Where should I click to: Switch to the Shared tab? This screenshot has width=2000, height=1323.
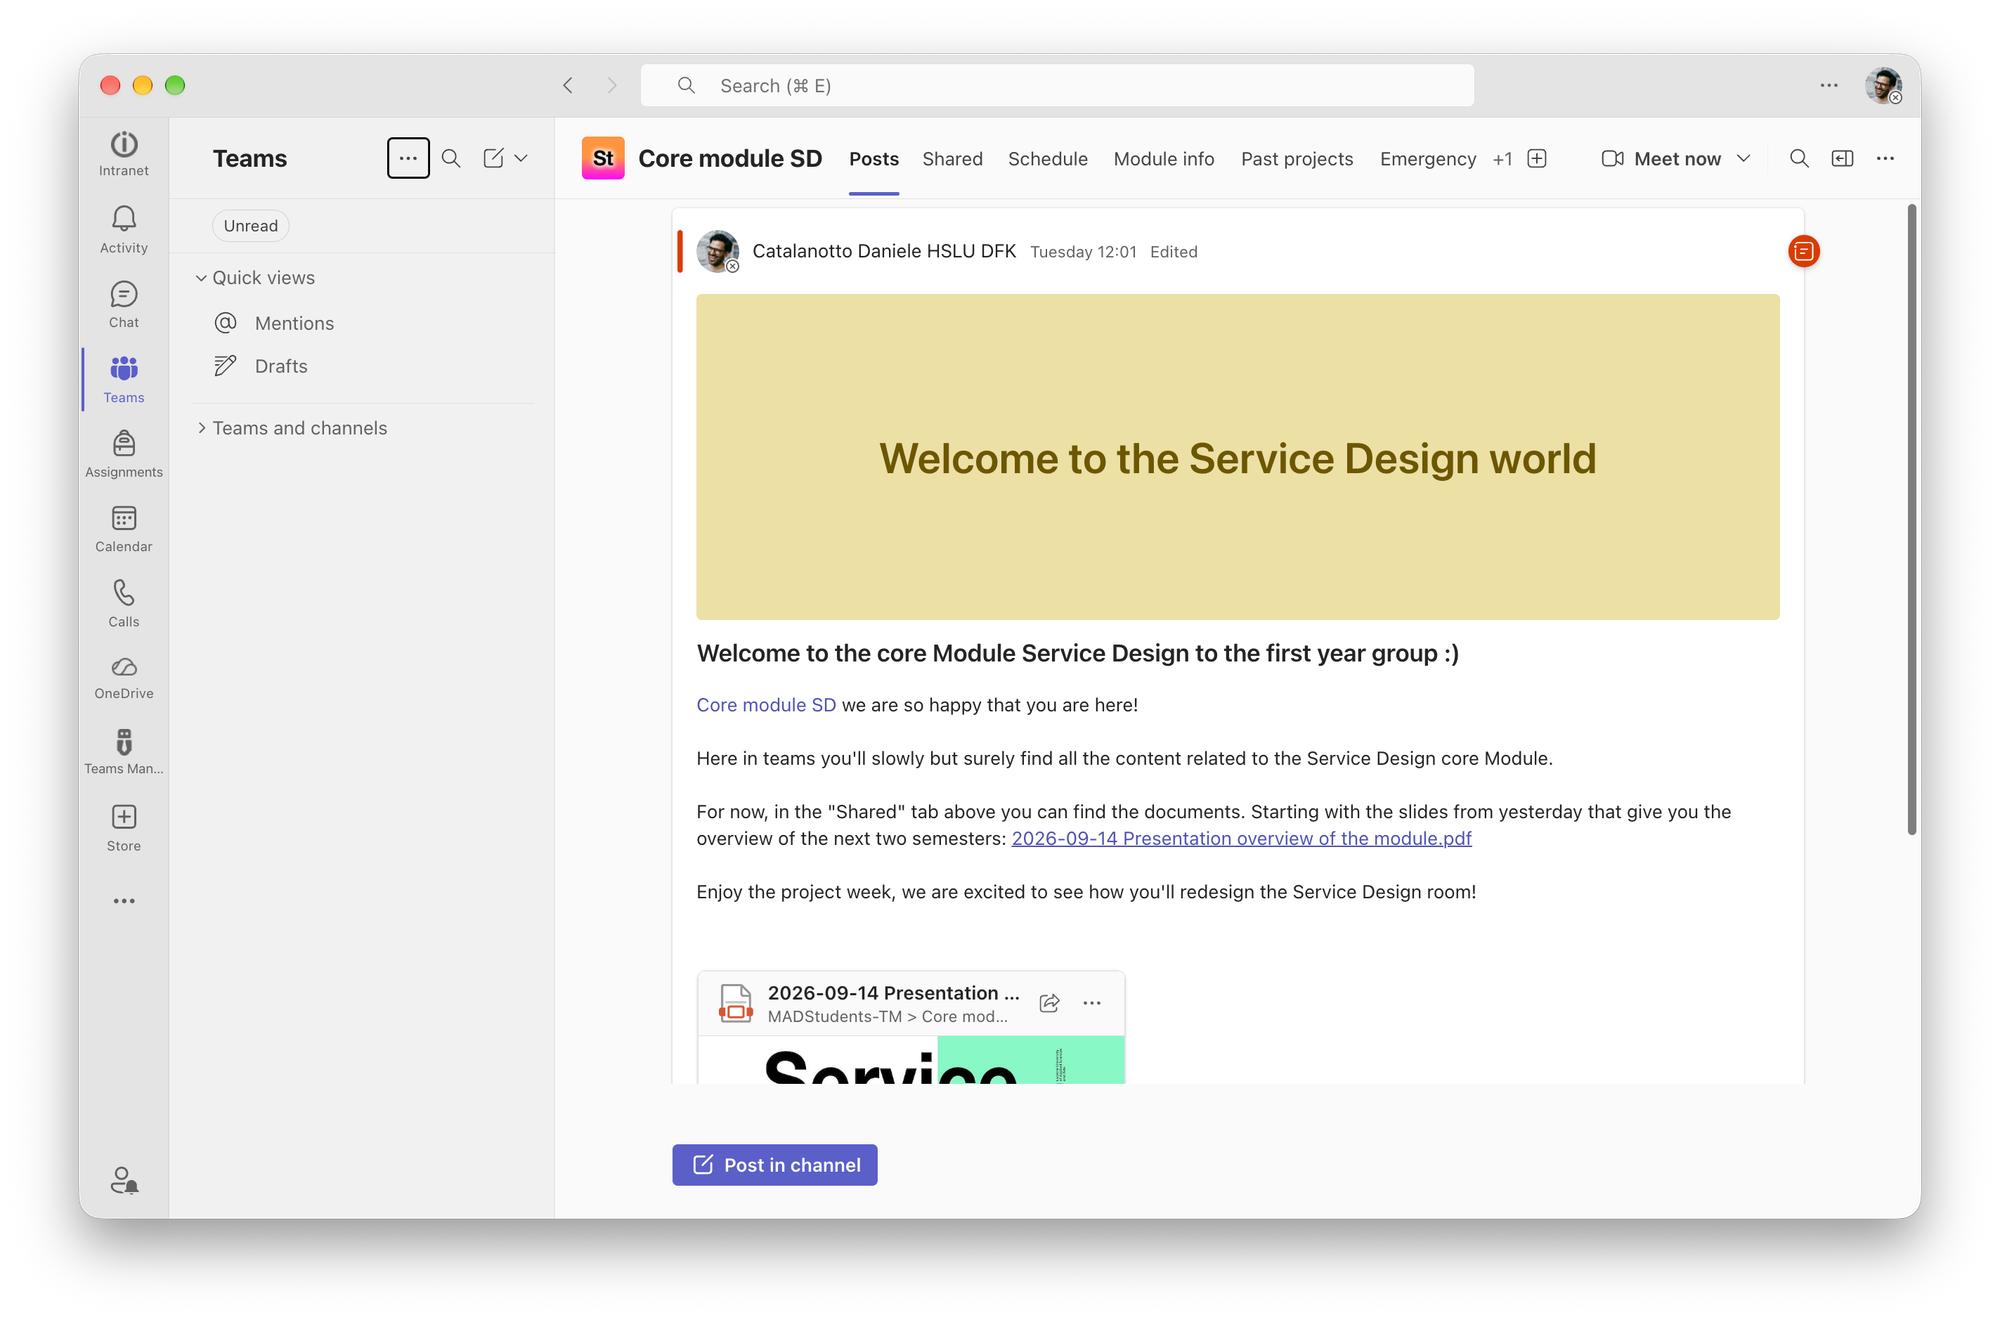(x=952, y=159)
